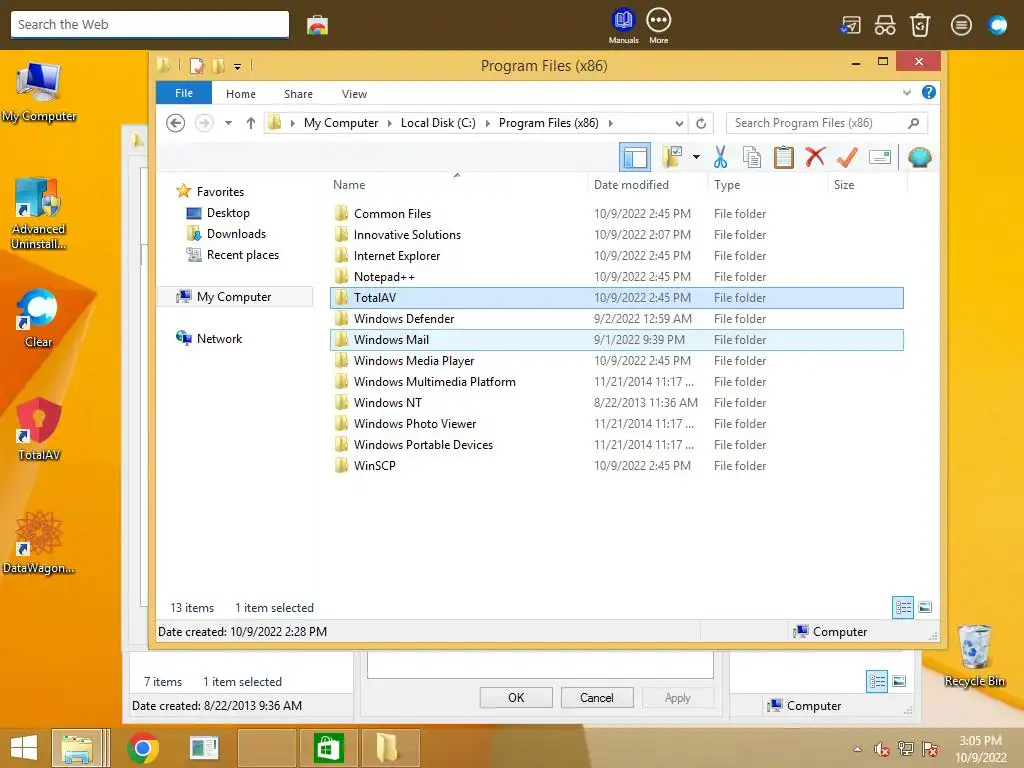The image size is (1024, 768).
Task: Click the recycle trash icon on top bar
Action: point(920,25)
